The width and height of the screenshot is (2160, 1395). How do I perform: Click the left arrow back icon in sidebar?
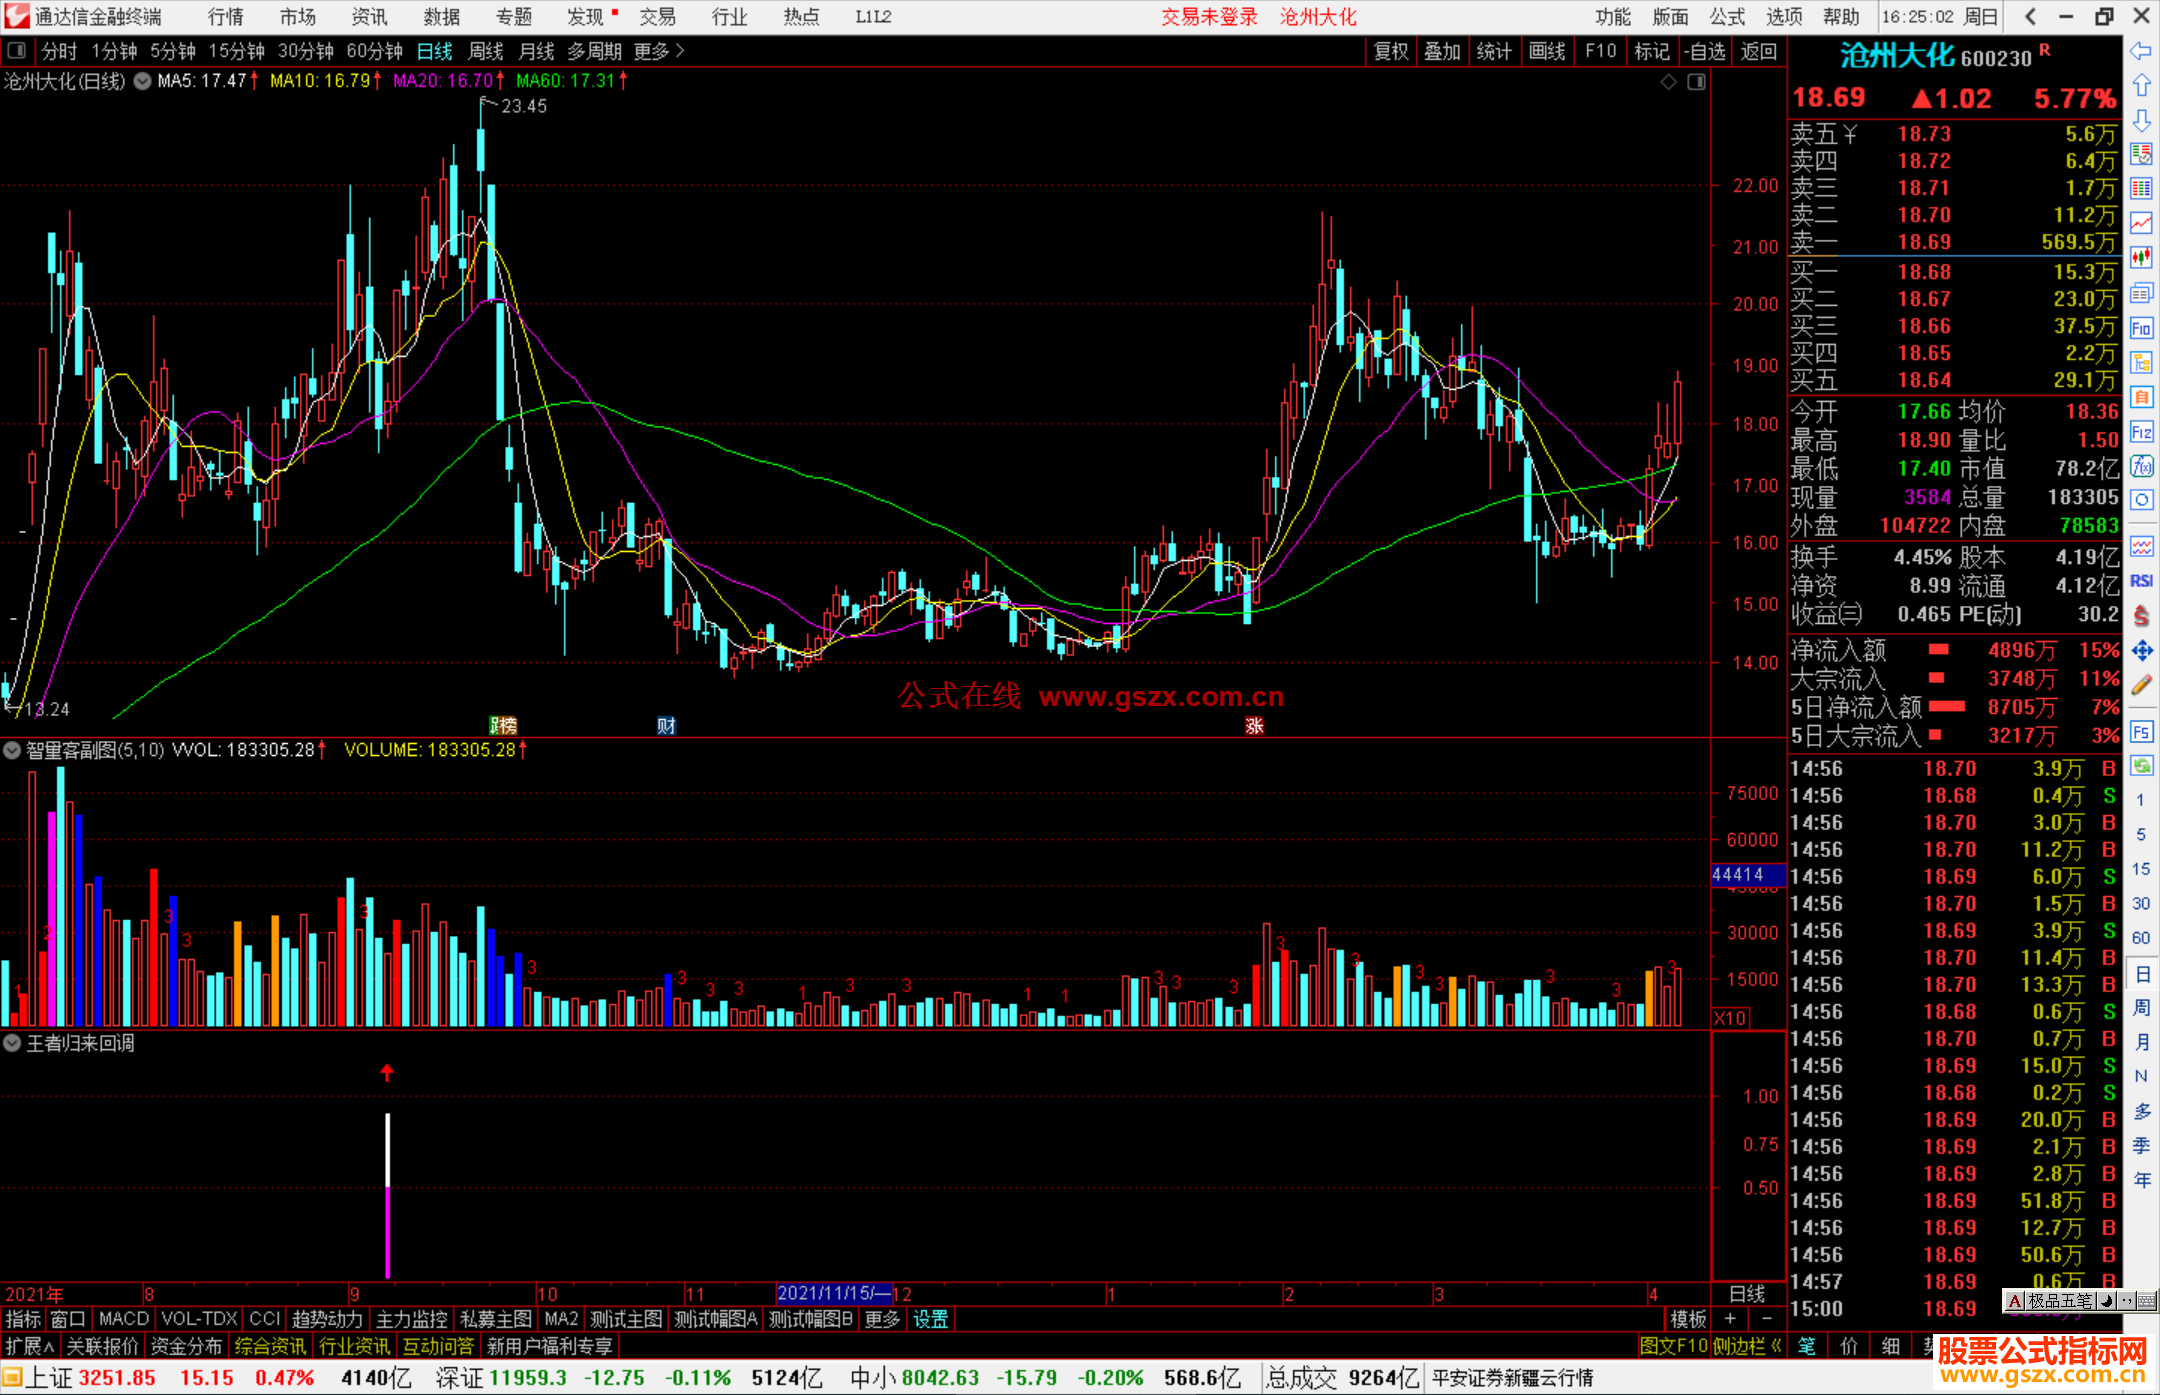point(2141,51)
